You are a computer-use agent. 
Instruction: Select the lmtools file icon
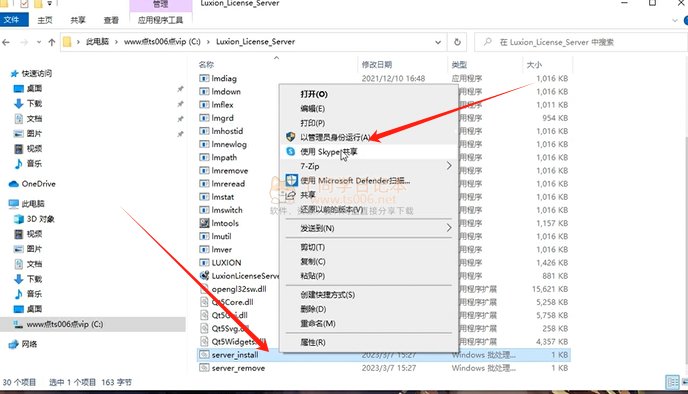[x=204, y=223]
